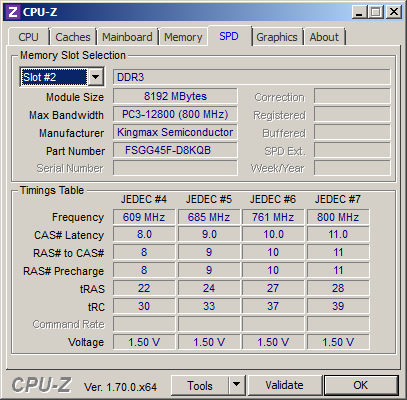The image size is (407, 400).
Task: Click the PC3-12800 (800 MHz) bandwidth value
Action: [x=175, y=114]
